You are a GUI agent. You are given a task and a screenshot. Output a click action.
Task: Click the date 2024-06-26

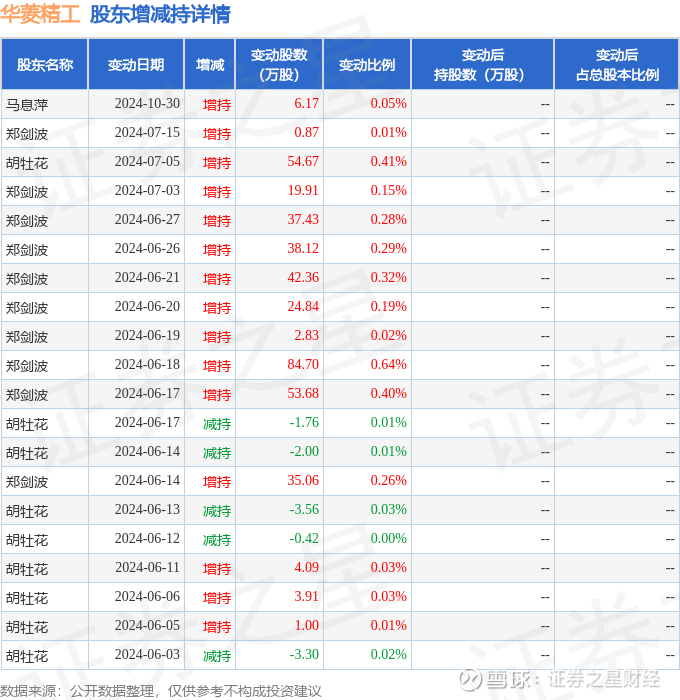147,249
